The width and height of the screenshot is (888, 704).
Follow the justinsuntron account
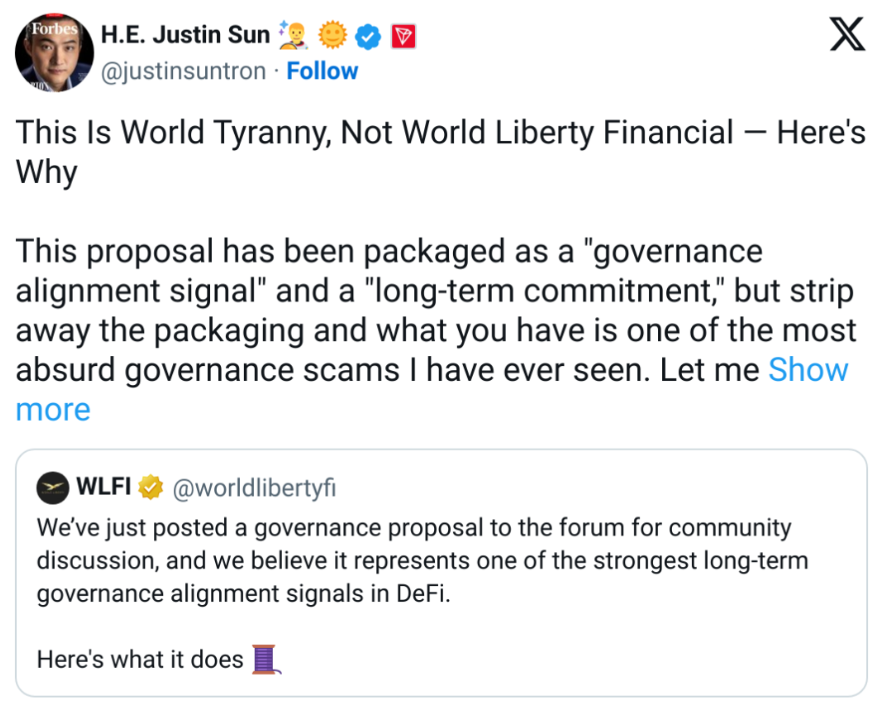coord(322,71)
